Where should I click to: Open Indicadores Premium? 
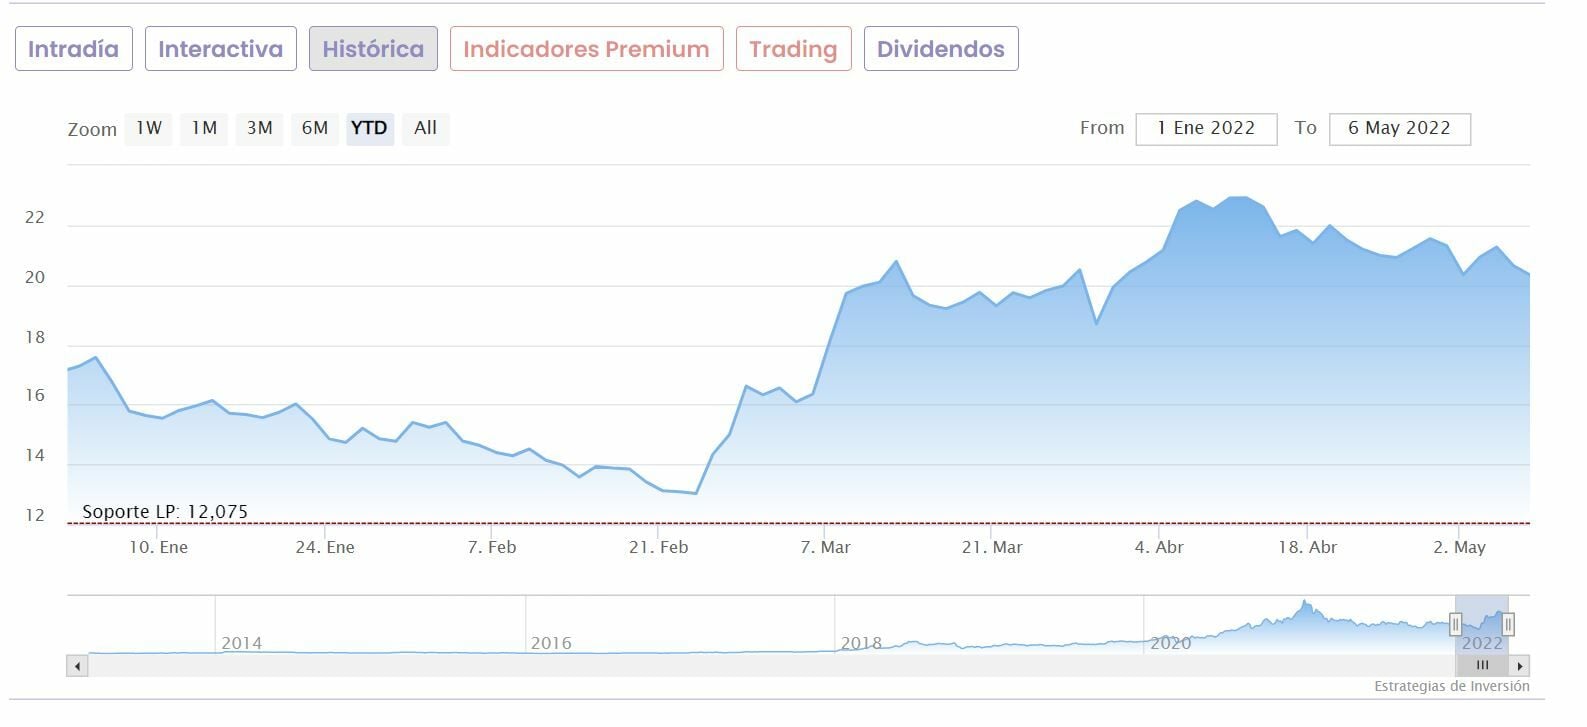coord(586,49)
